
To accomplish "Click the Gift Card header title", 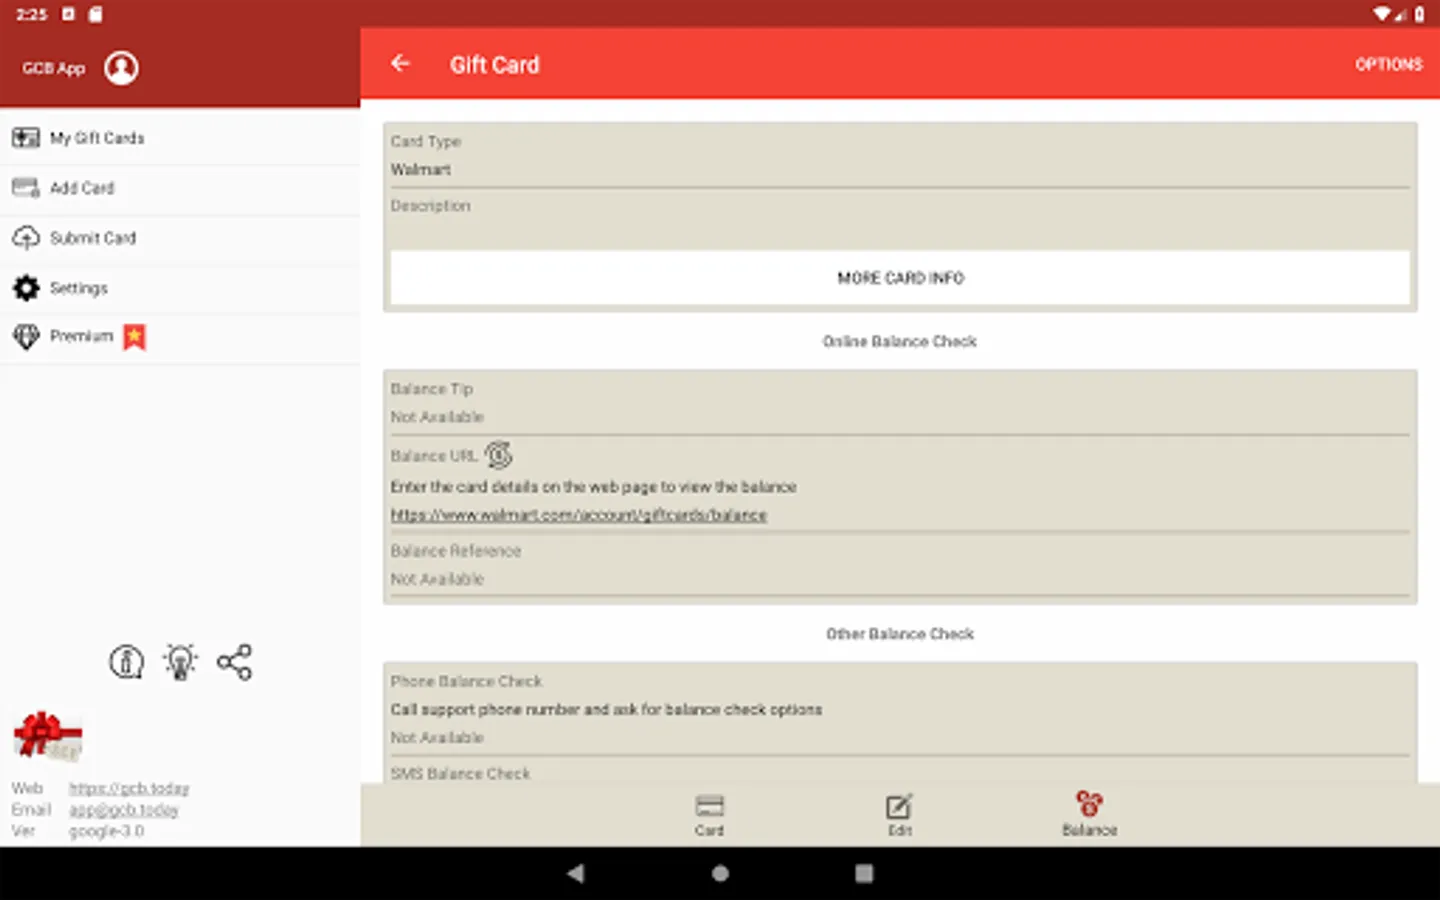I will point(494,65).
